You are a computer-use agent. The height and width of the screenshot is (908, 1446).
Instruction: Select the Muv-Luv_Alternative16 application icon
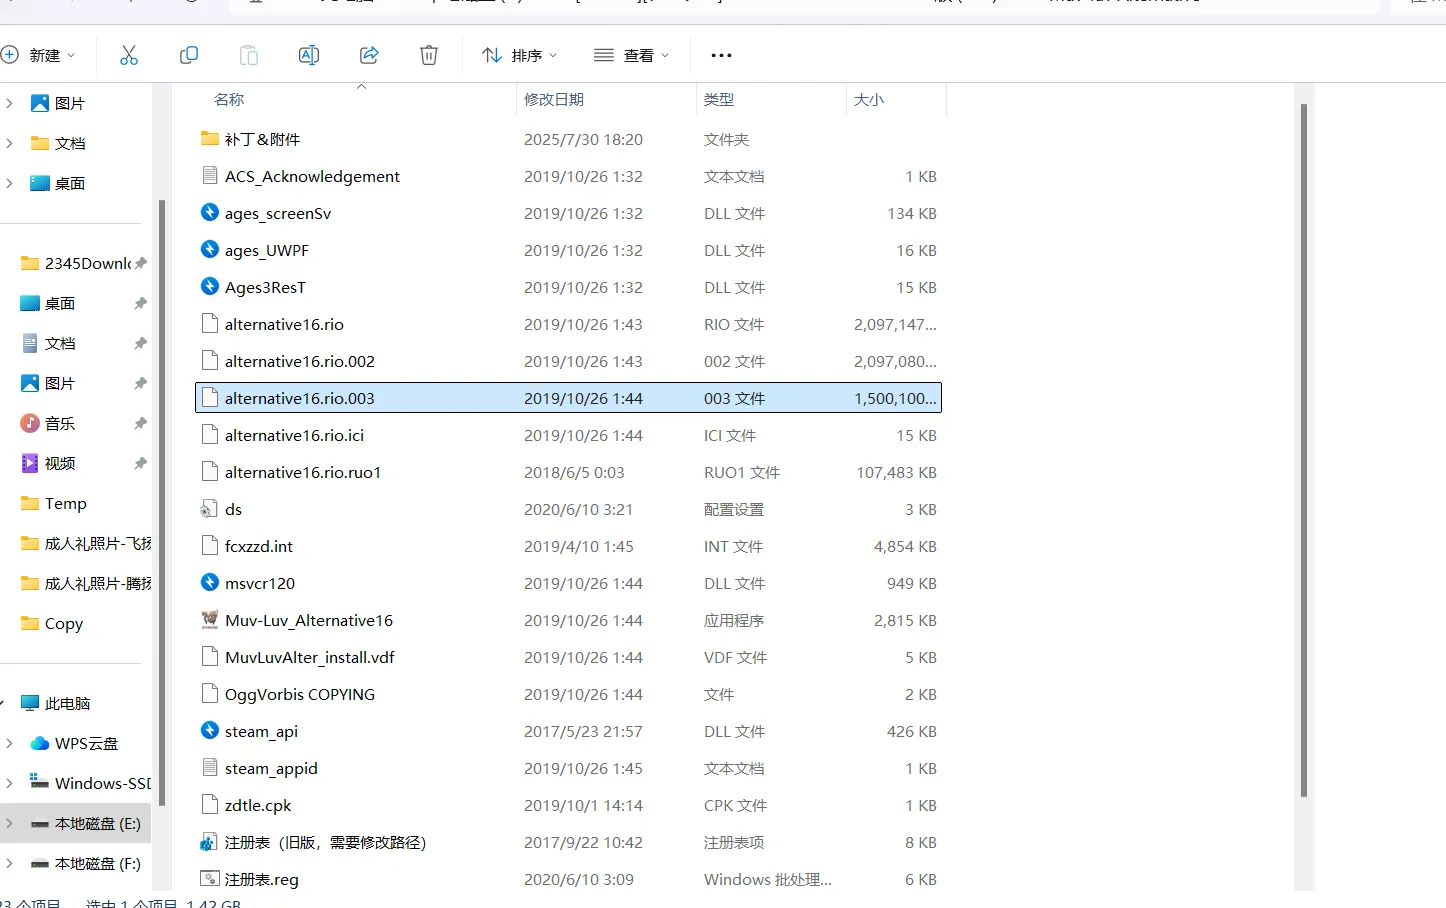click(x=210, y=620)
